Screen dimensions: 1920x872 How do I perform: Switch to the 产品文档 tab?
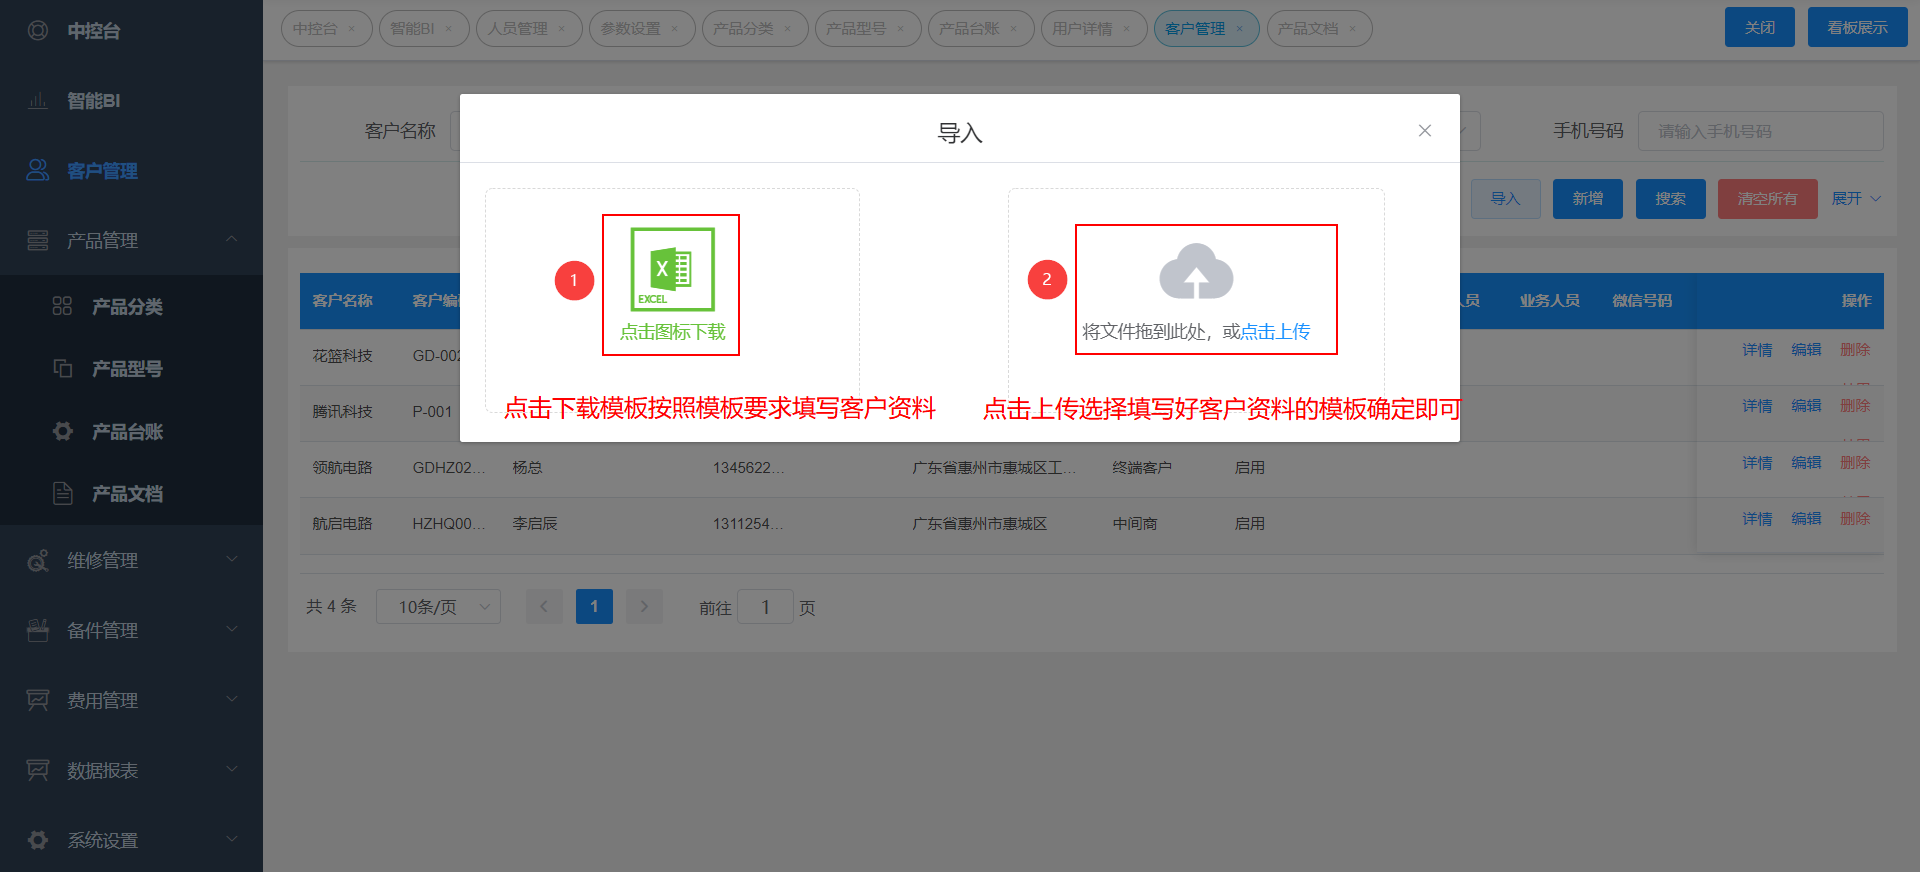point(1307,29)
